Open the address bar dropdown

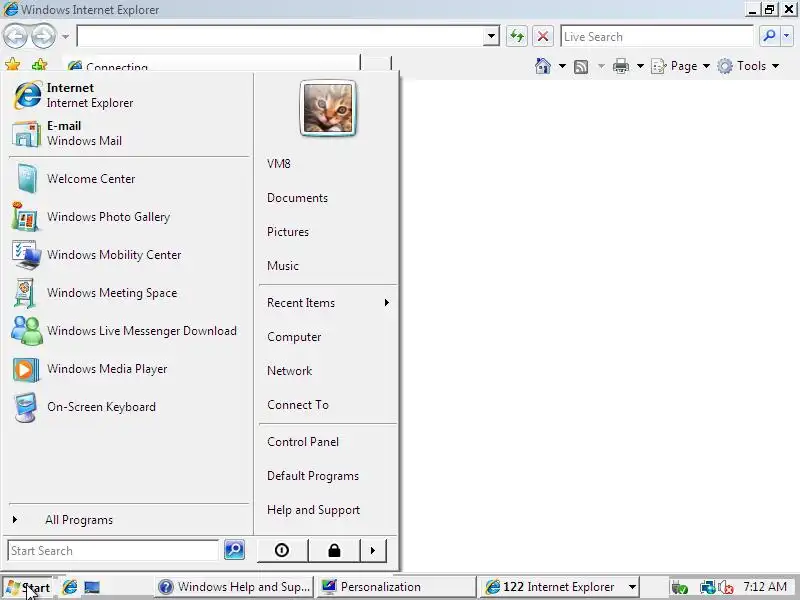(x=491, y=36)
